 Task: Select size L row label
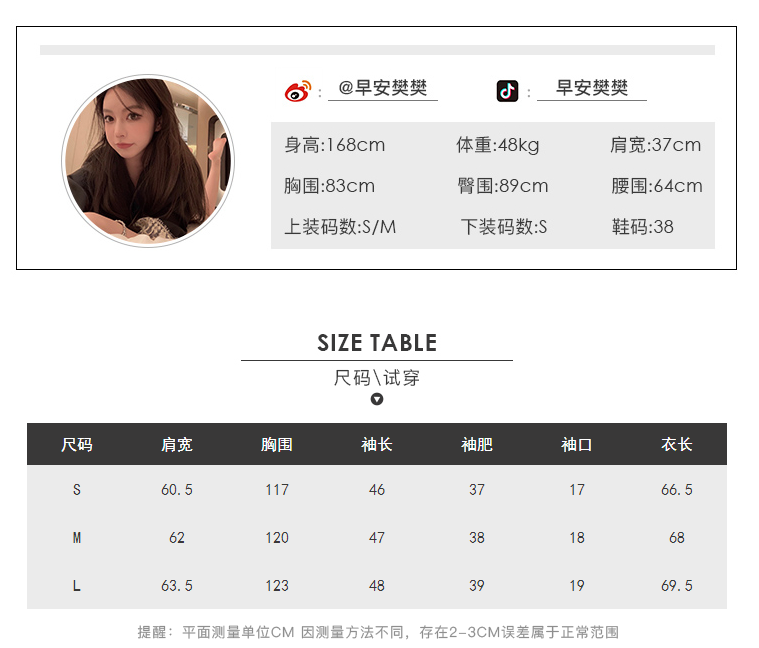click(77, 586)
